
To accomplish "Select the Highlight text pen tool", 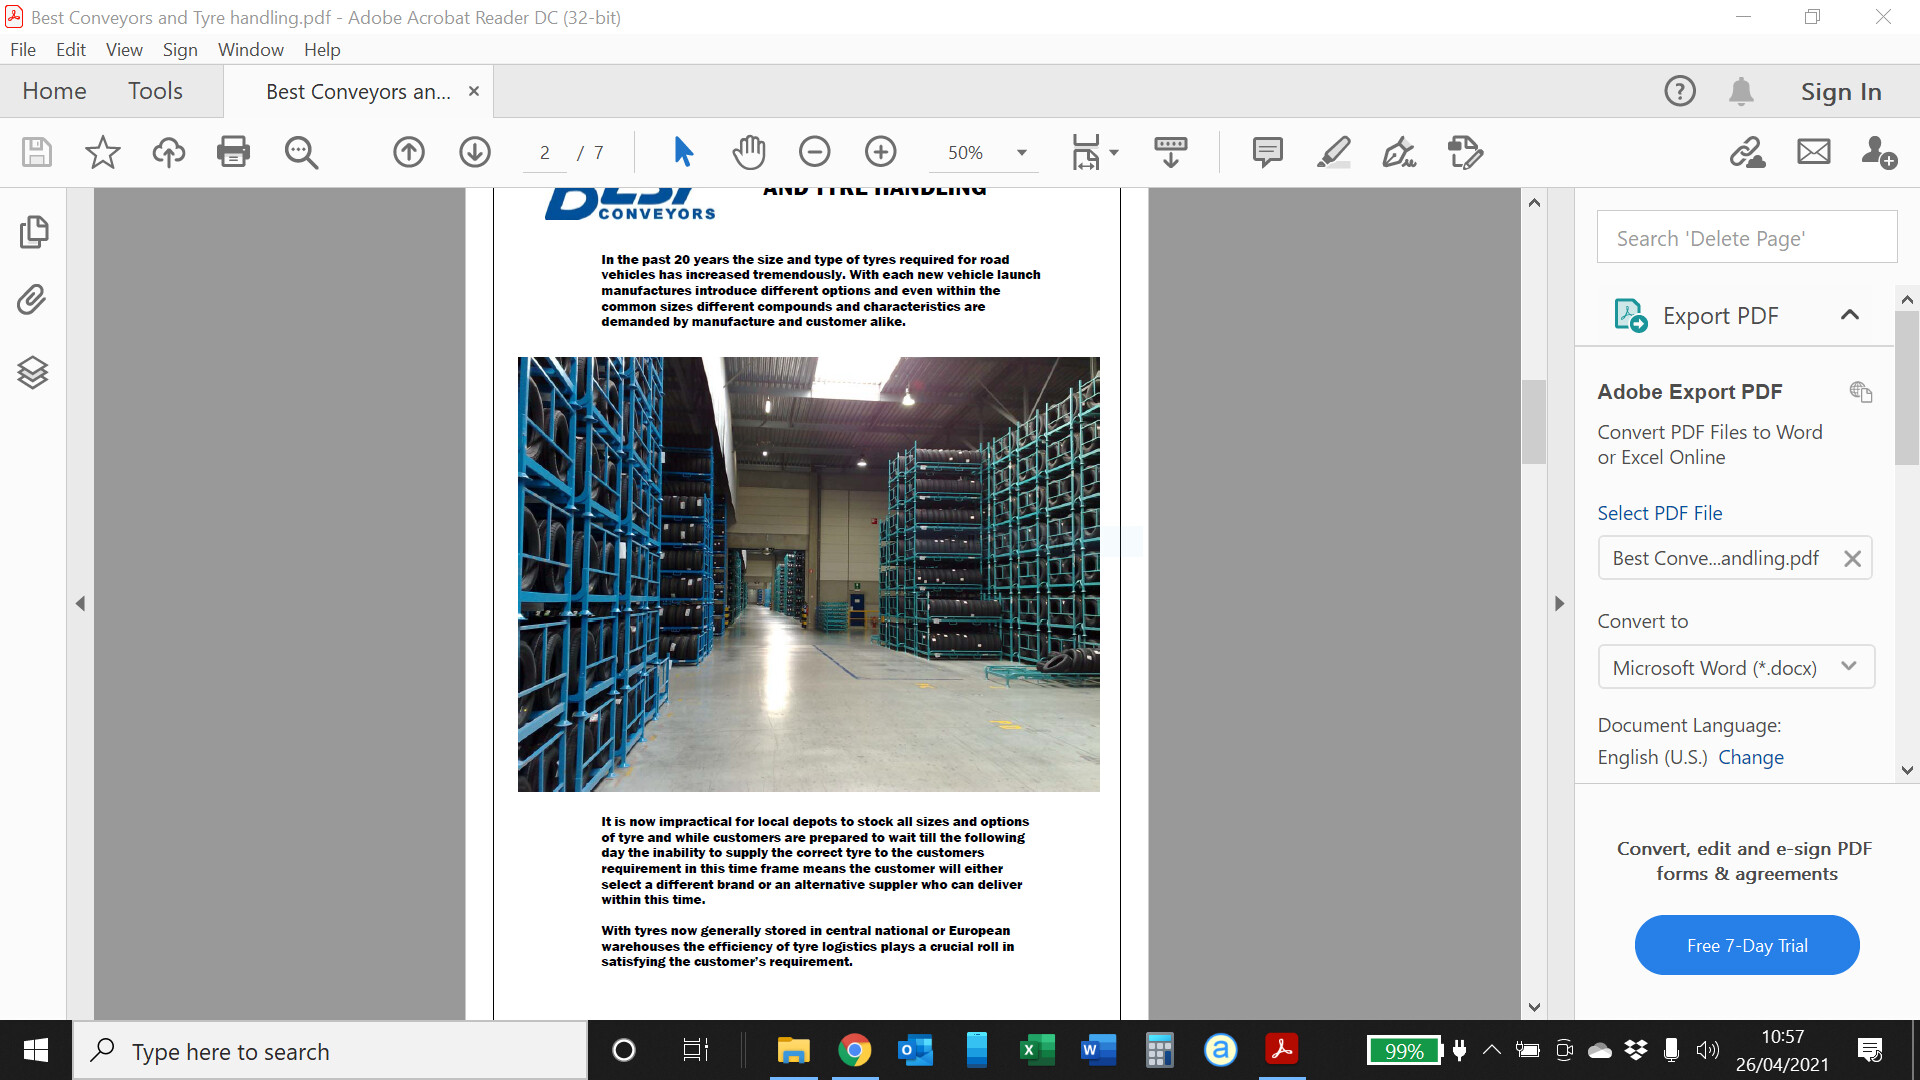I will tap(1333, 152).
